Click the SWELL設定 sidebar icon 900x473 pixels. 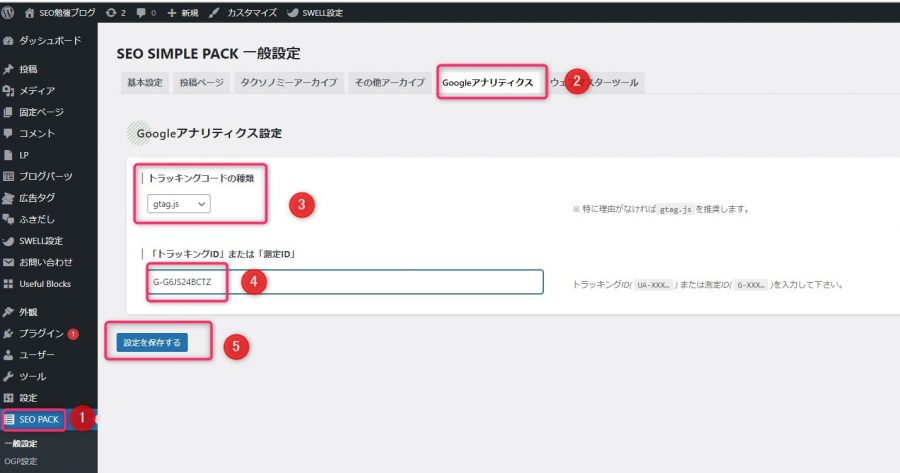tap(8, 241)
